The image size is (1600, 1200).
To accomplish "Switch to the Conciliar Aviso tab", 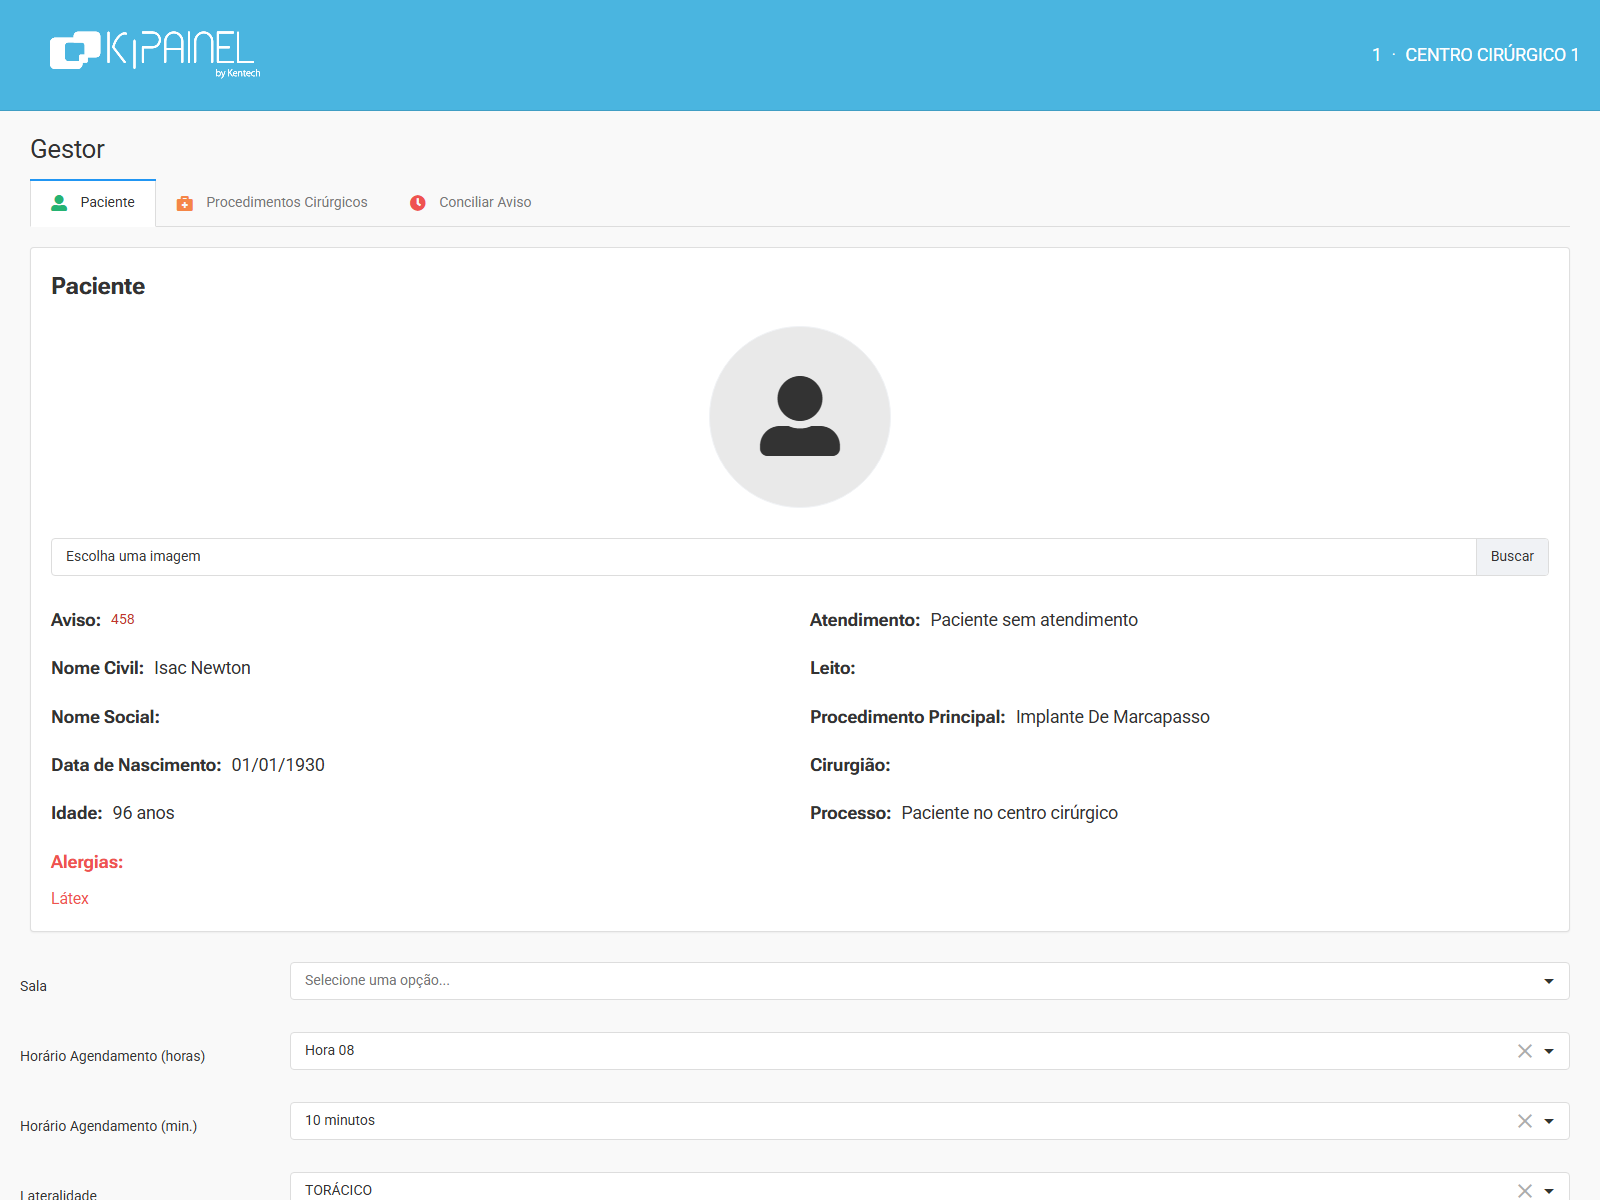I will tap(470, 203).
